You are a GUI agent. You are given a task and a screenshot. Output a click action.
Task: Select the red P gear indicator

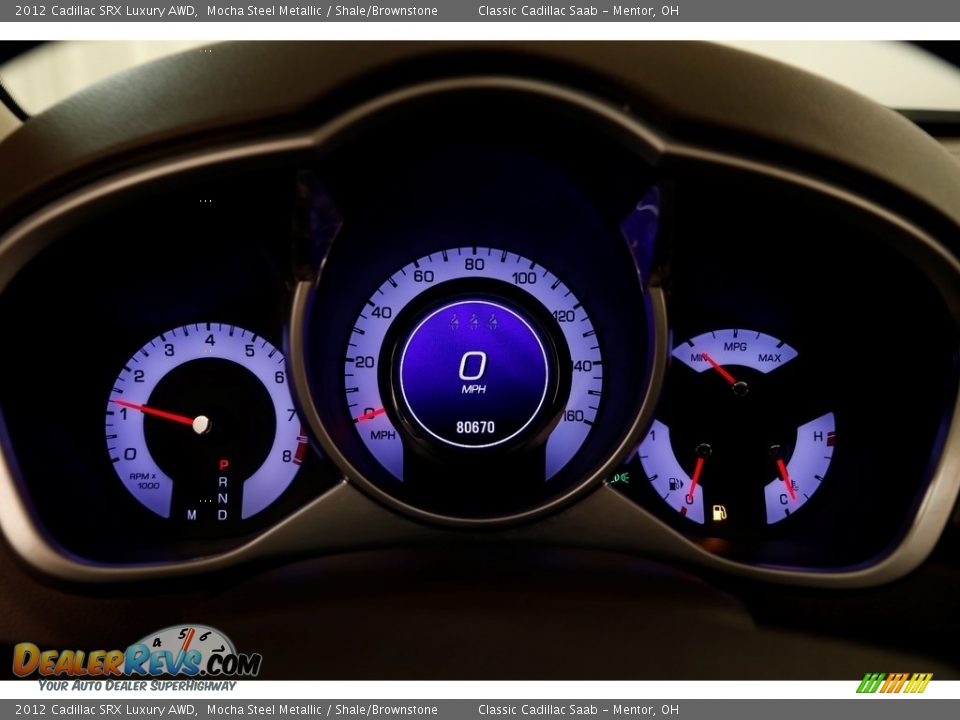coord(223,465)
